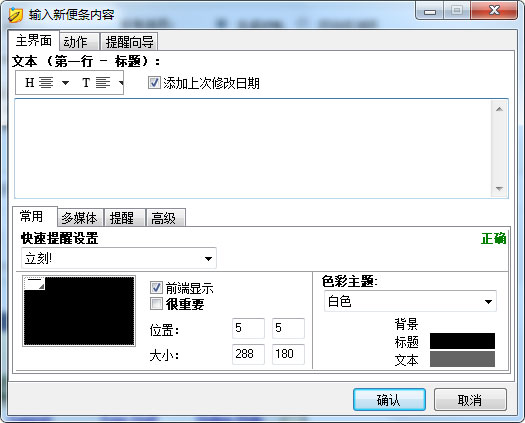Toggle the 前端显示 checkbox

point(156,288)
